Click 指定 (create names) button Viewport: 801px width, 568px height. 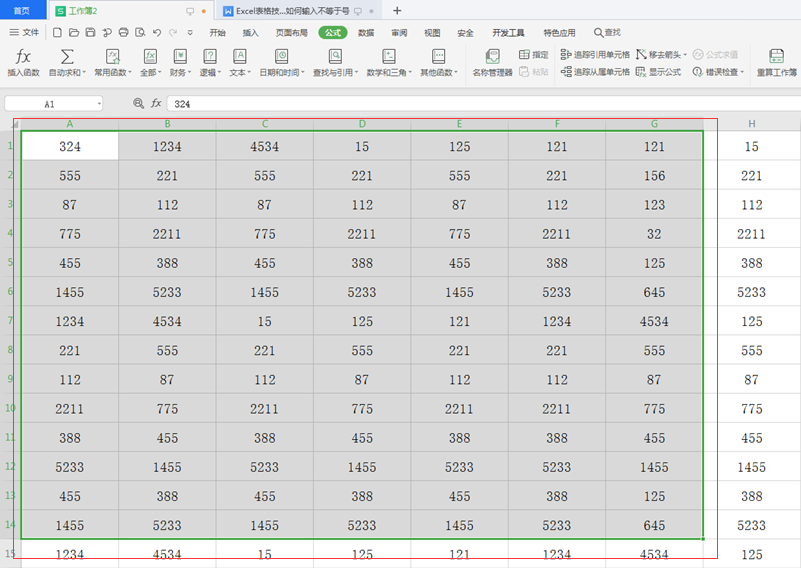pos(533,55)
